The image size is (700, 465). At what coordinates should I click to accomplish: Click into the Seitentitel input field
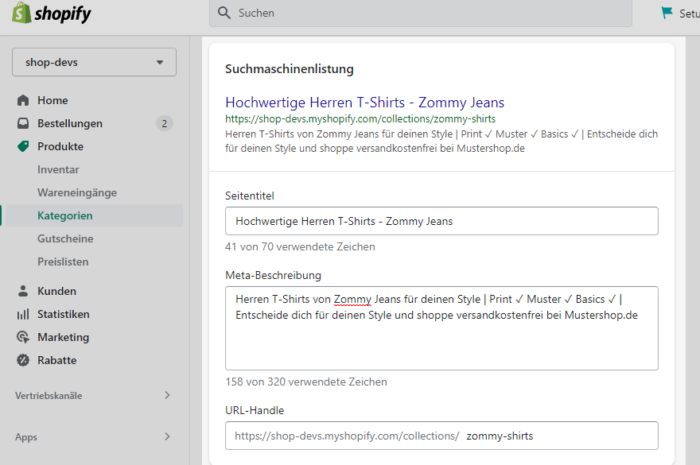tap(442, 221)
